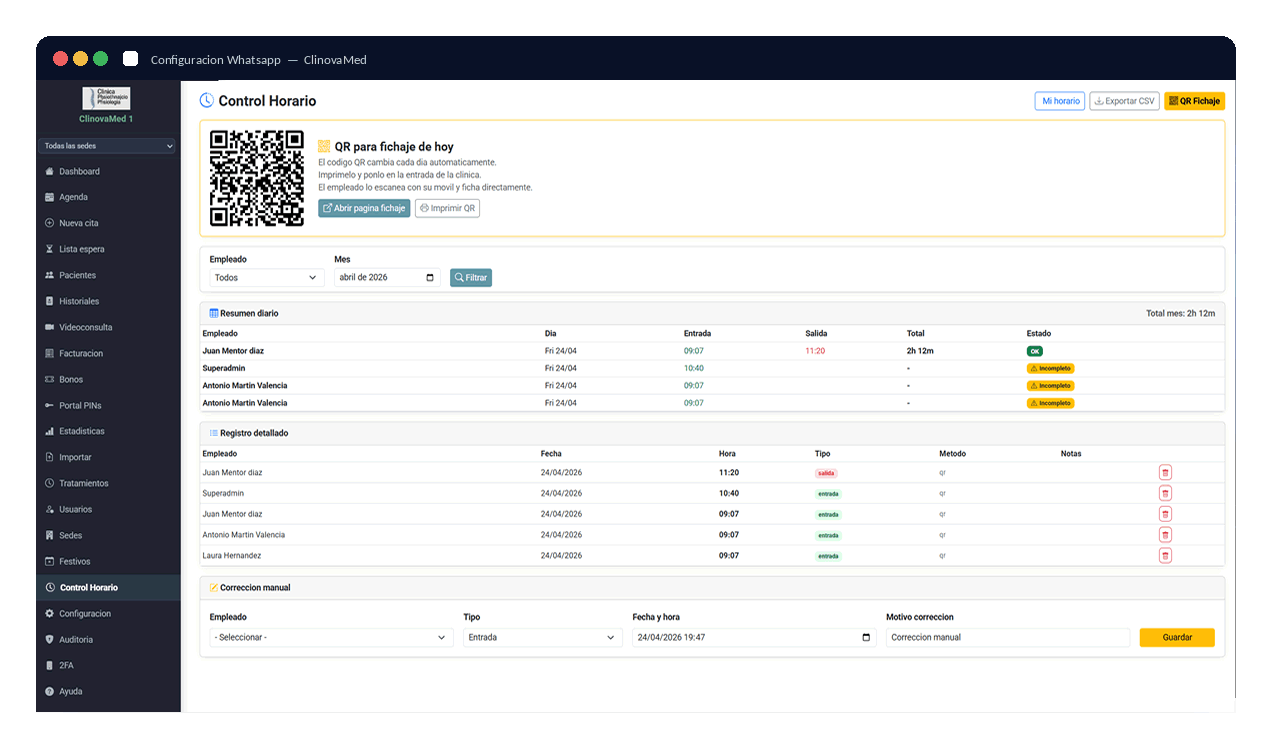Click the Auditoria shield icon
Screen dimensions: 1272x745
[50, 639]
